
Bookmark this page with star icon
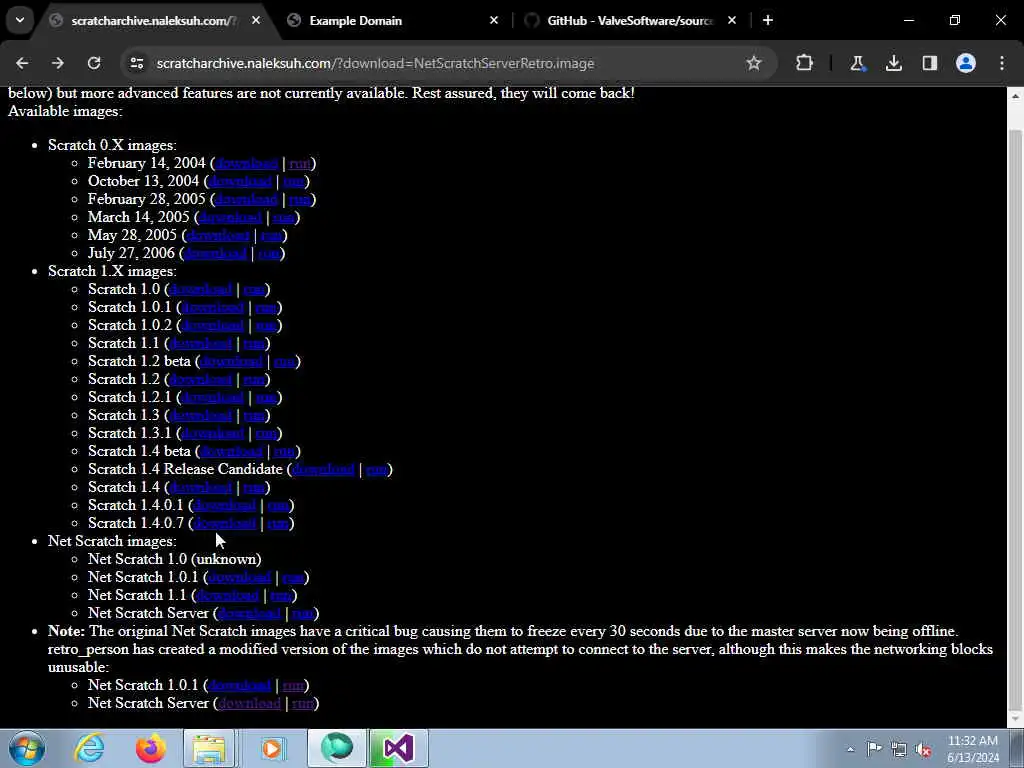click(754, 63)
